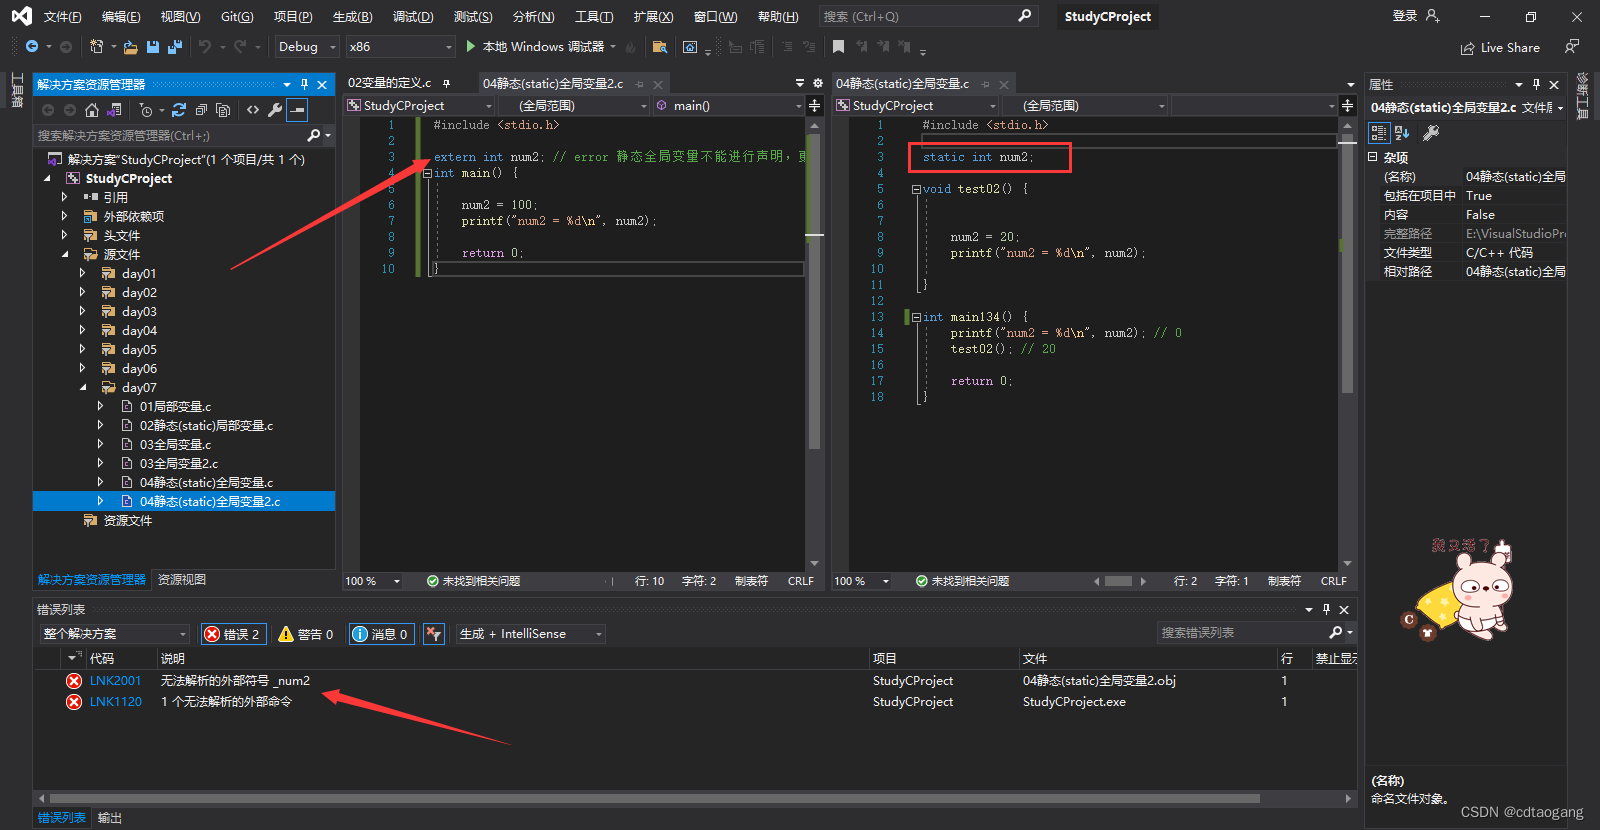Image resolution: width=1600 pixels, height=830 pixels.
Task: Click the bookmark toggle icon
Action: pos(838,47)
